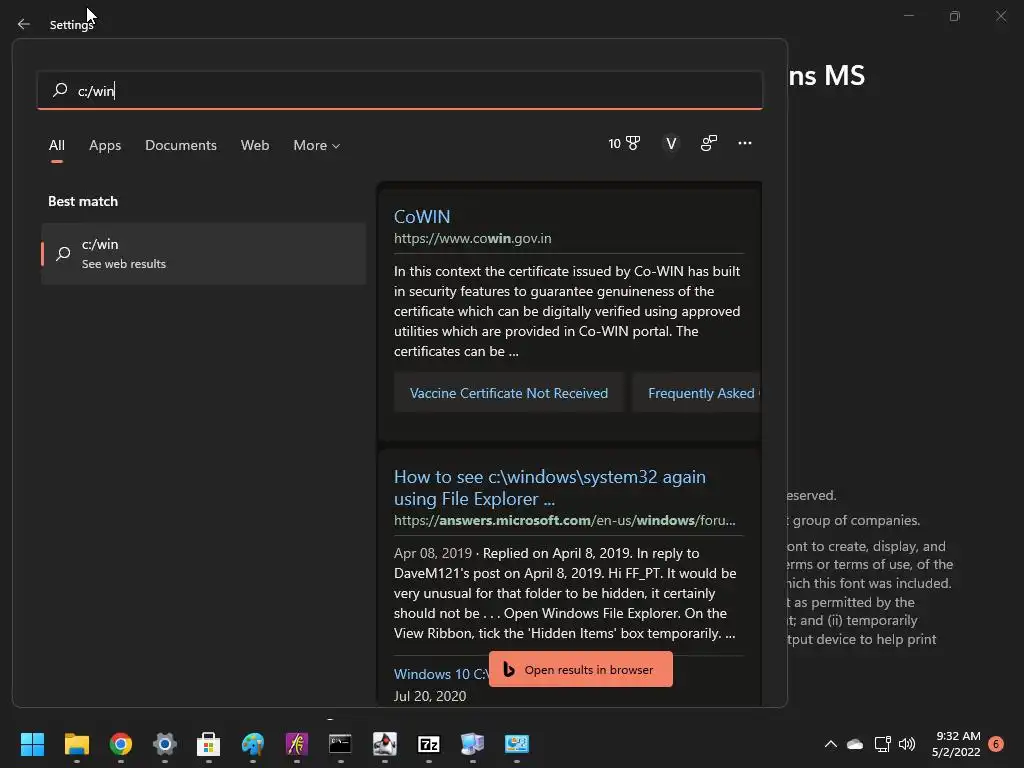This screenshot has height=768, width=1024.
Task: Open the Windows Start menu
Action: [32, 744]
